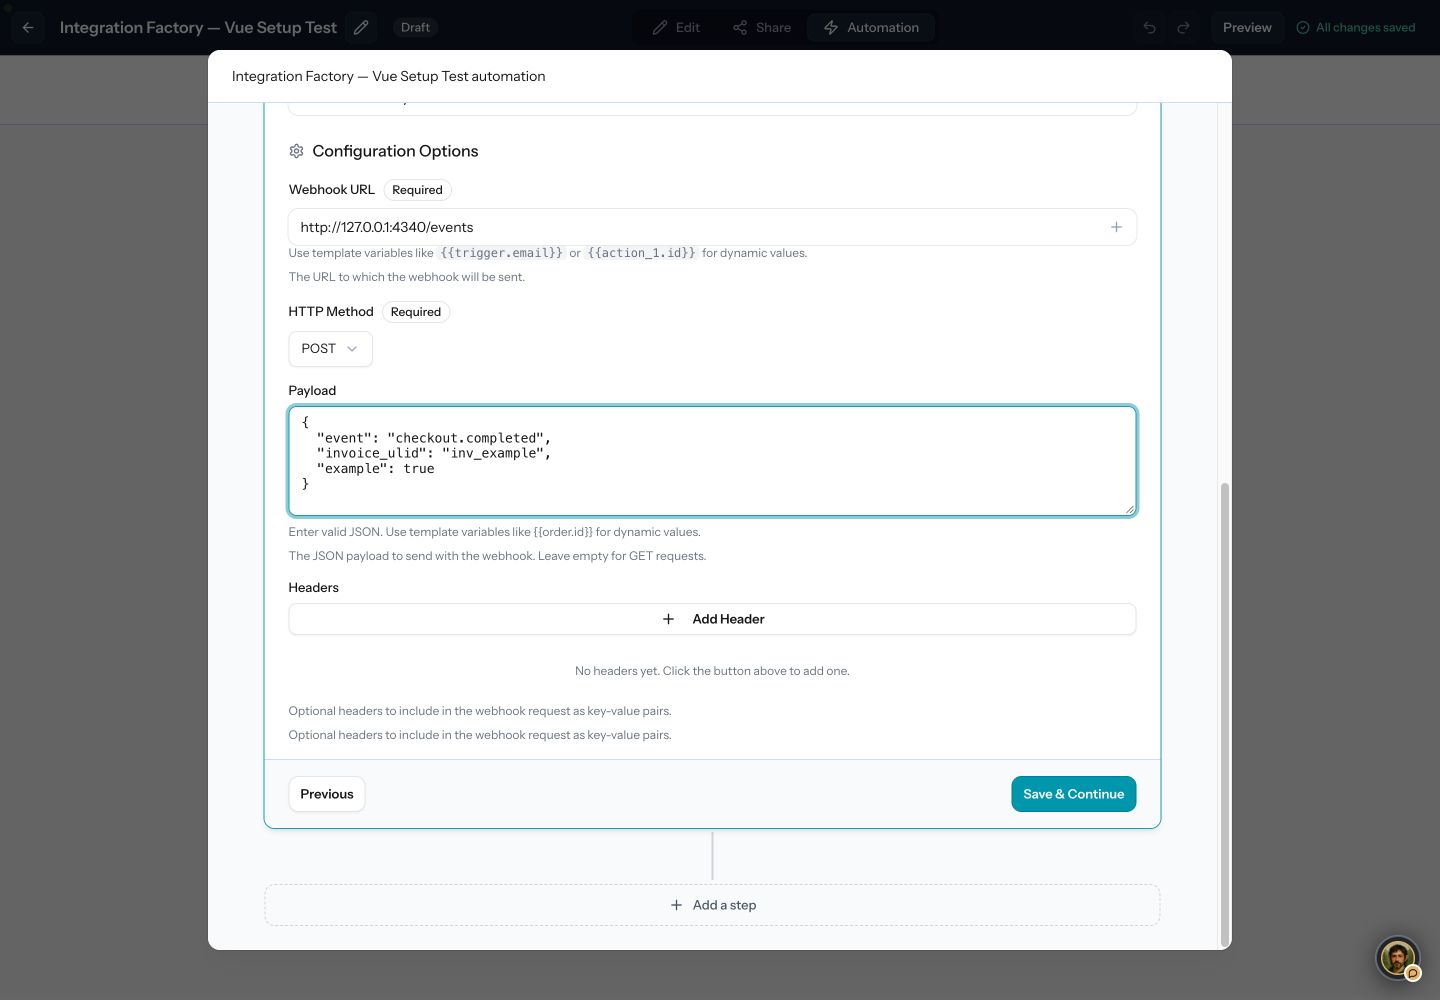Click Save & Continue

pyautogui.click(x=1073, y=794)
